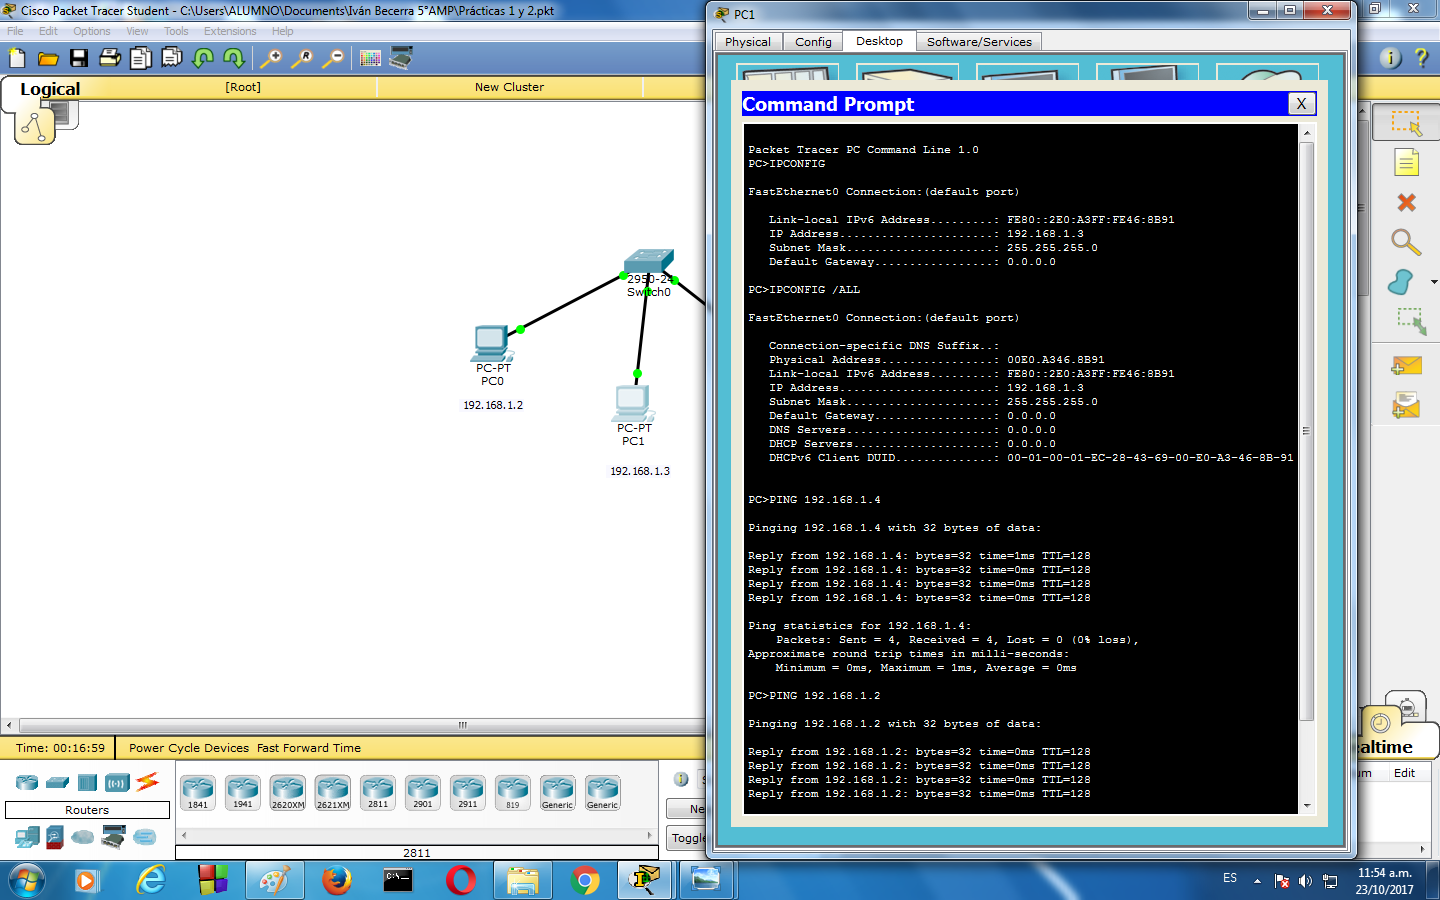Select the Delete tool on the right toolbar
Screen dimensions: 1440x900
[1405, 202]
